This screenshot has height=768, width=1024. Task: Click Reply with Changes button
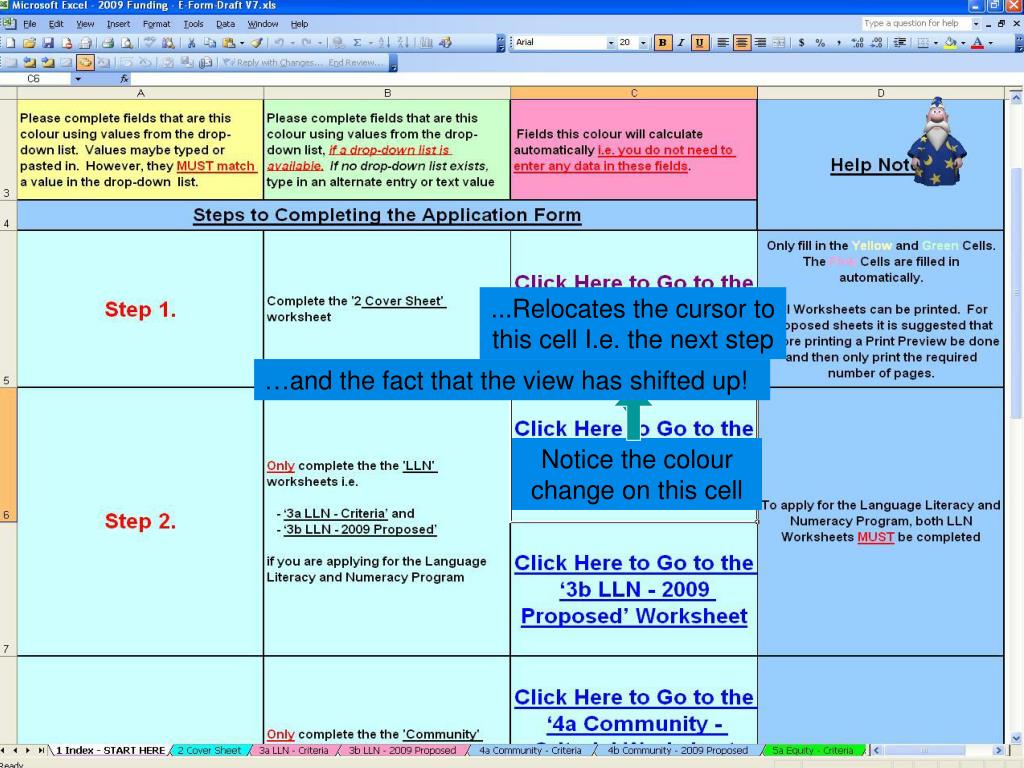272,63
